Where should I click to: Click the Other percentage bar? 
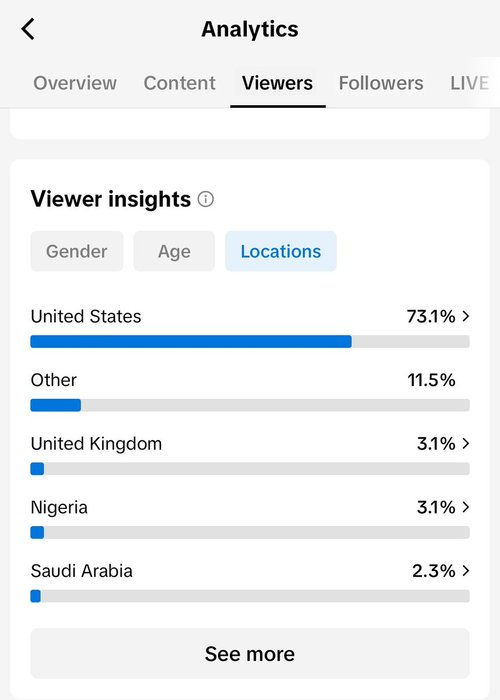250,405
